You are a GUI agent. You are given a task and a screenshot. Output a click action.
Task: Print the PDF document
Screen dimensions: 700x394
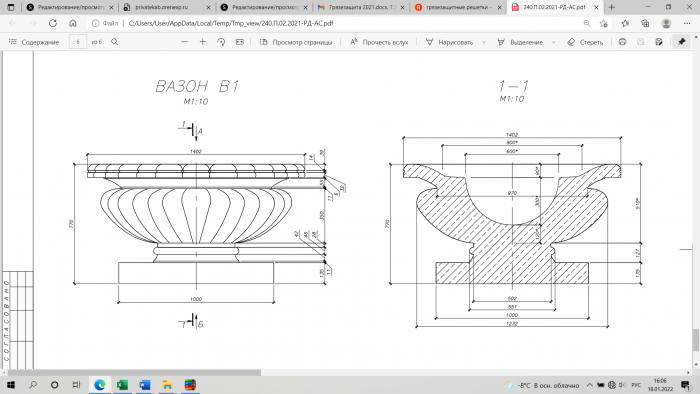622,42
